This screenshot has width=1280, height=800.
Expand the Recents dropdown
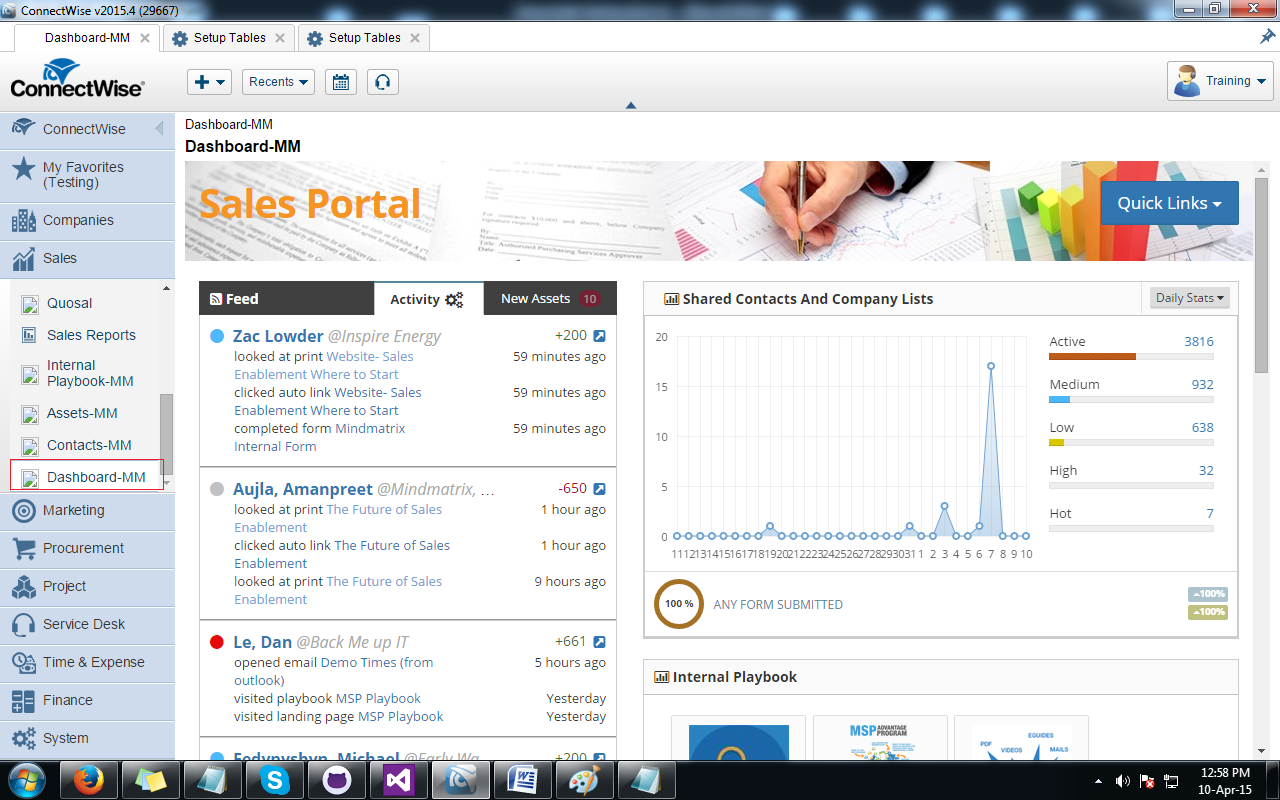(278, 82)
